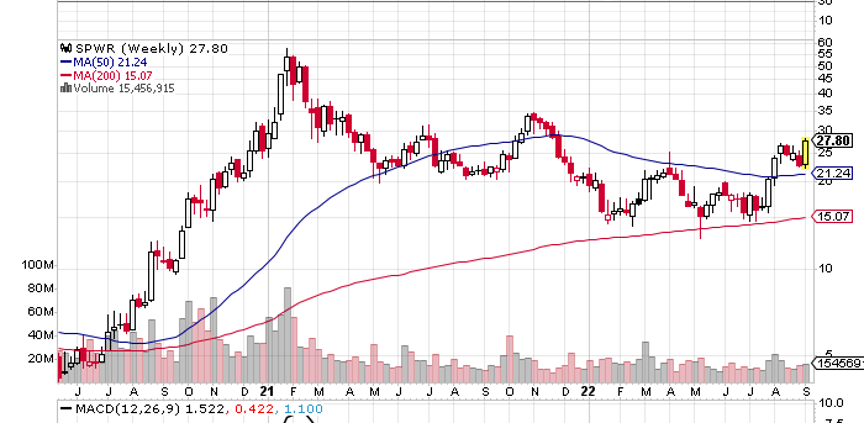Click the MA(200) 15.07 legend text

(x=116, y=74)
